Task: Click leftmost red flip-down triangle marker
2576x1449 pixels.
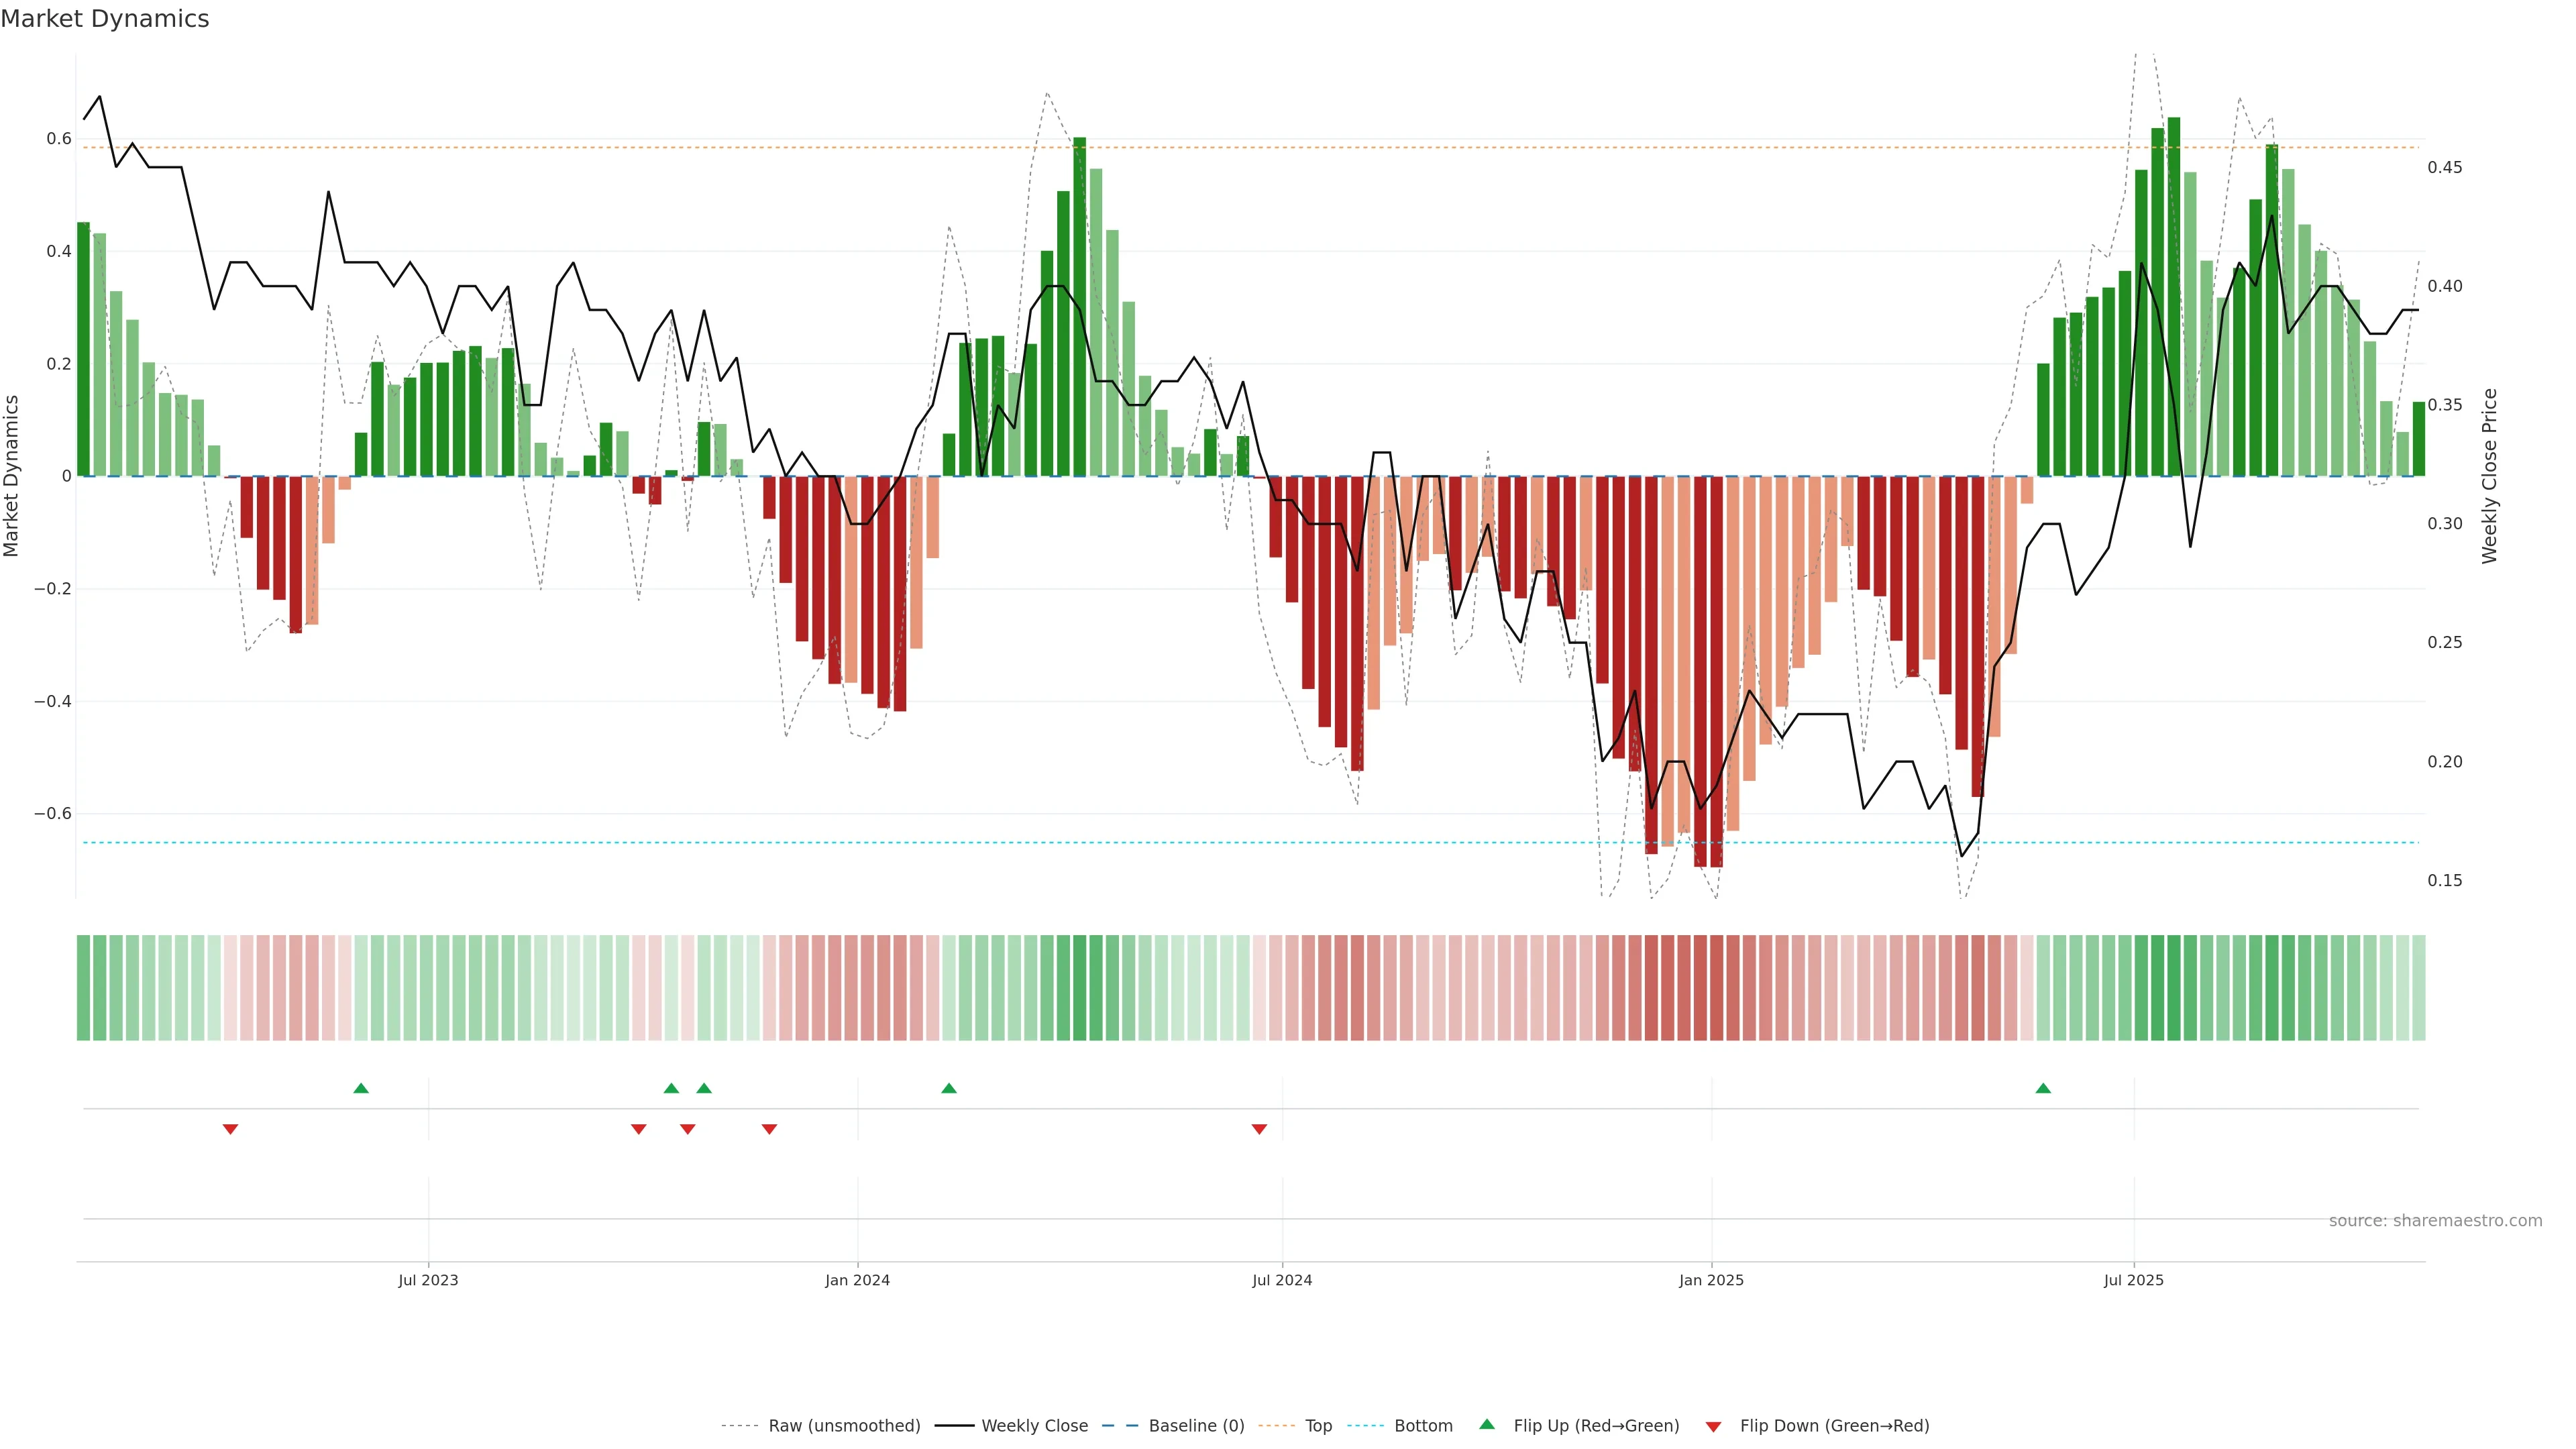Action: 230,1129
